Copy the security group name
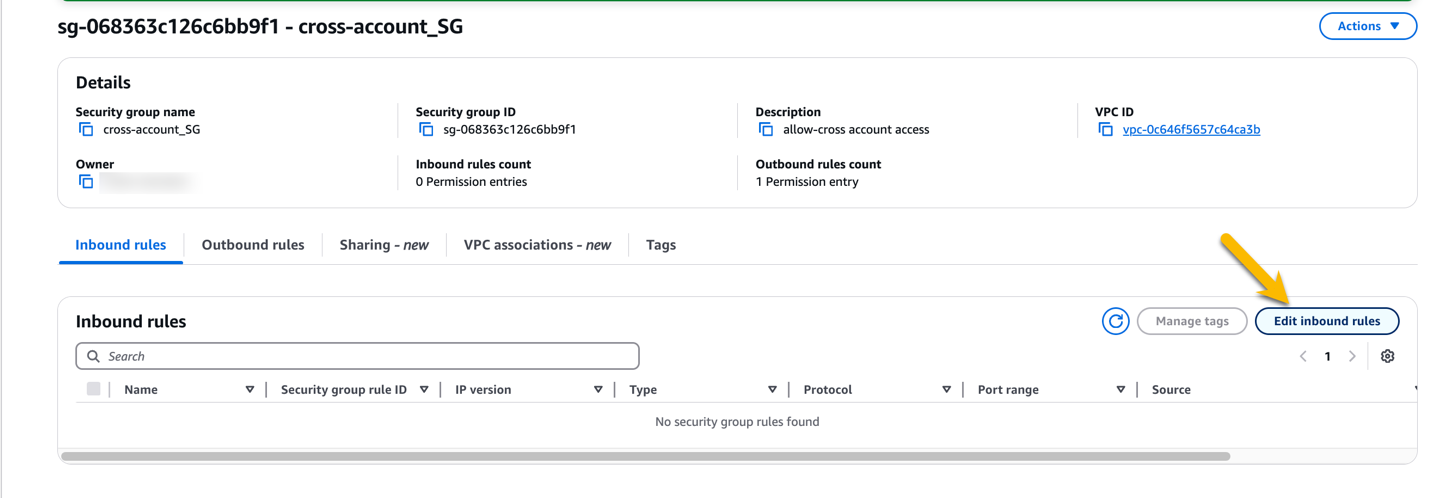This screenshot has width=1431, height=498. pyautogui.click(x=86, y=130)
